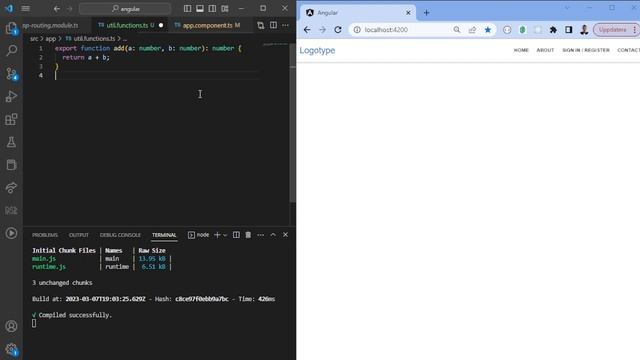This screenshot has width=640, height=360.
Task: Open the zoom magnifier in address bar
Action: (457, 30)
